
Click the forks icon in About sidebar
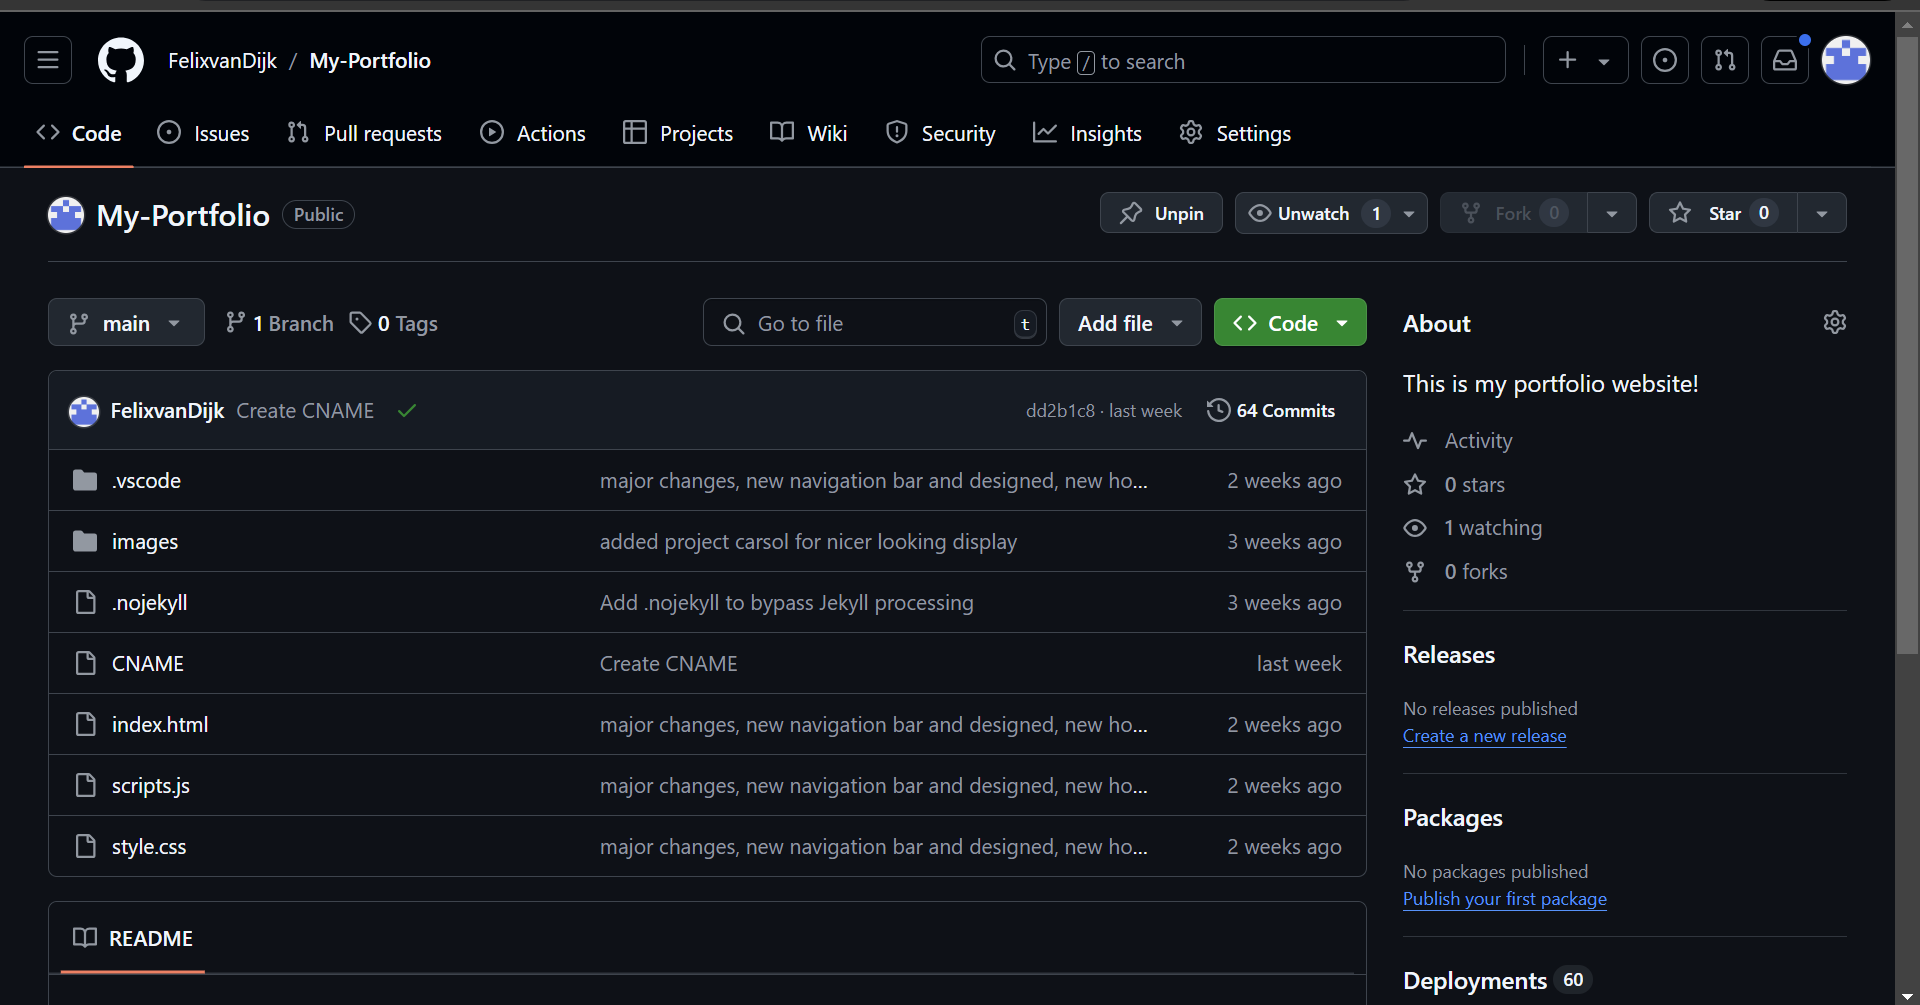1415,571
